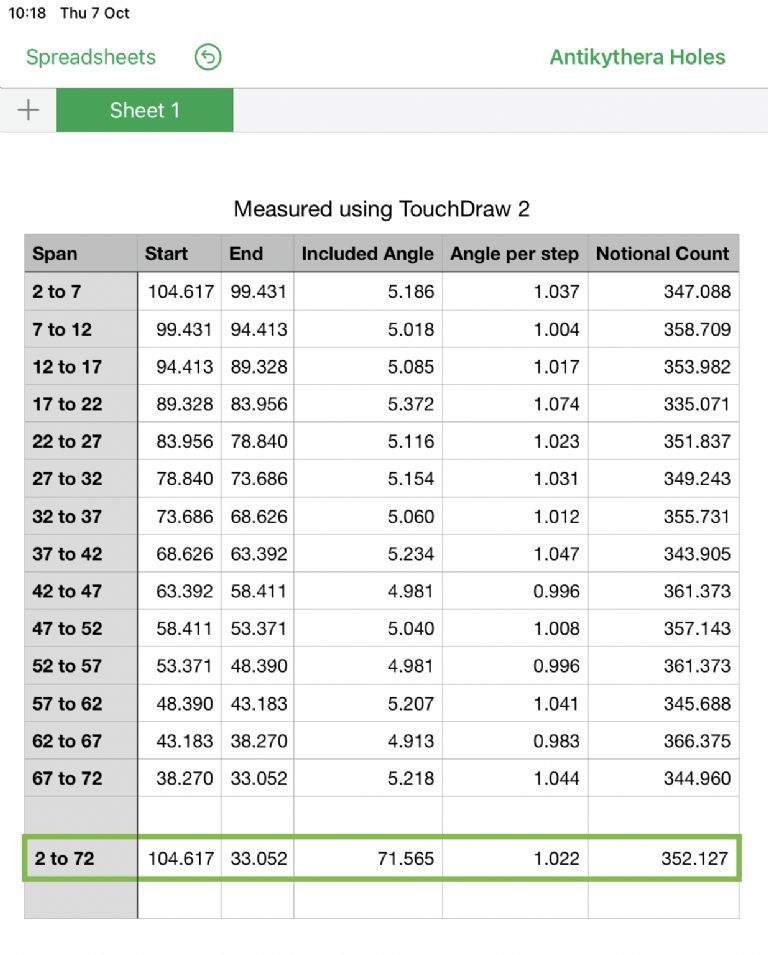This screenshot has width=768, height=955.
Task: Click the Notional Count header cell
Action: tap(663, 254)
